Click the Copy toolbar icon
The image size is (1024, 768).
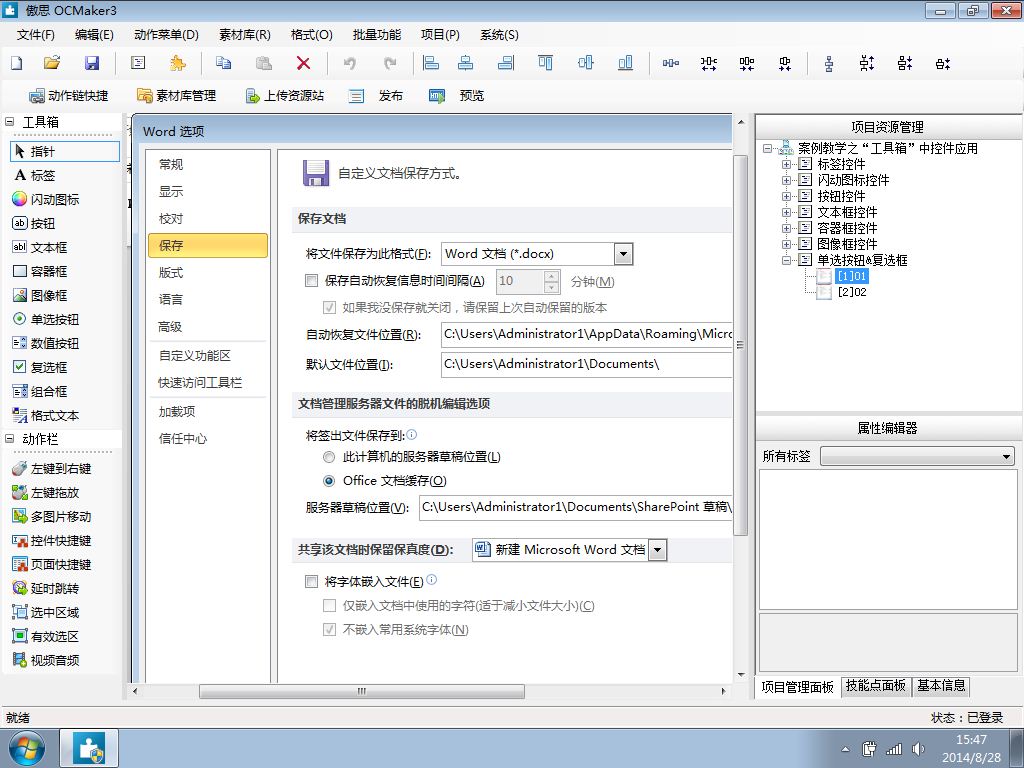[223, 63]
